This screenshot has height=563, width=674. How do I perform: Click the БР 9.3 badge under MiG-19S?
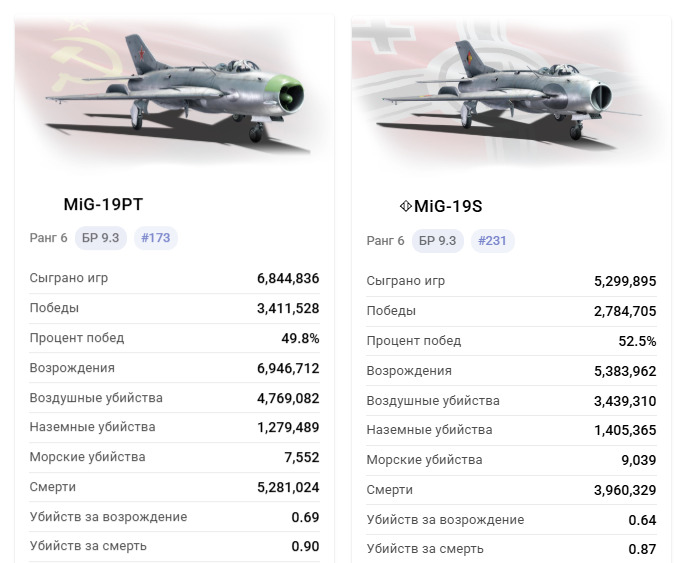tap(437, 241)
